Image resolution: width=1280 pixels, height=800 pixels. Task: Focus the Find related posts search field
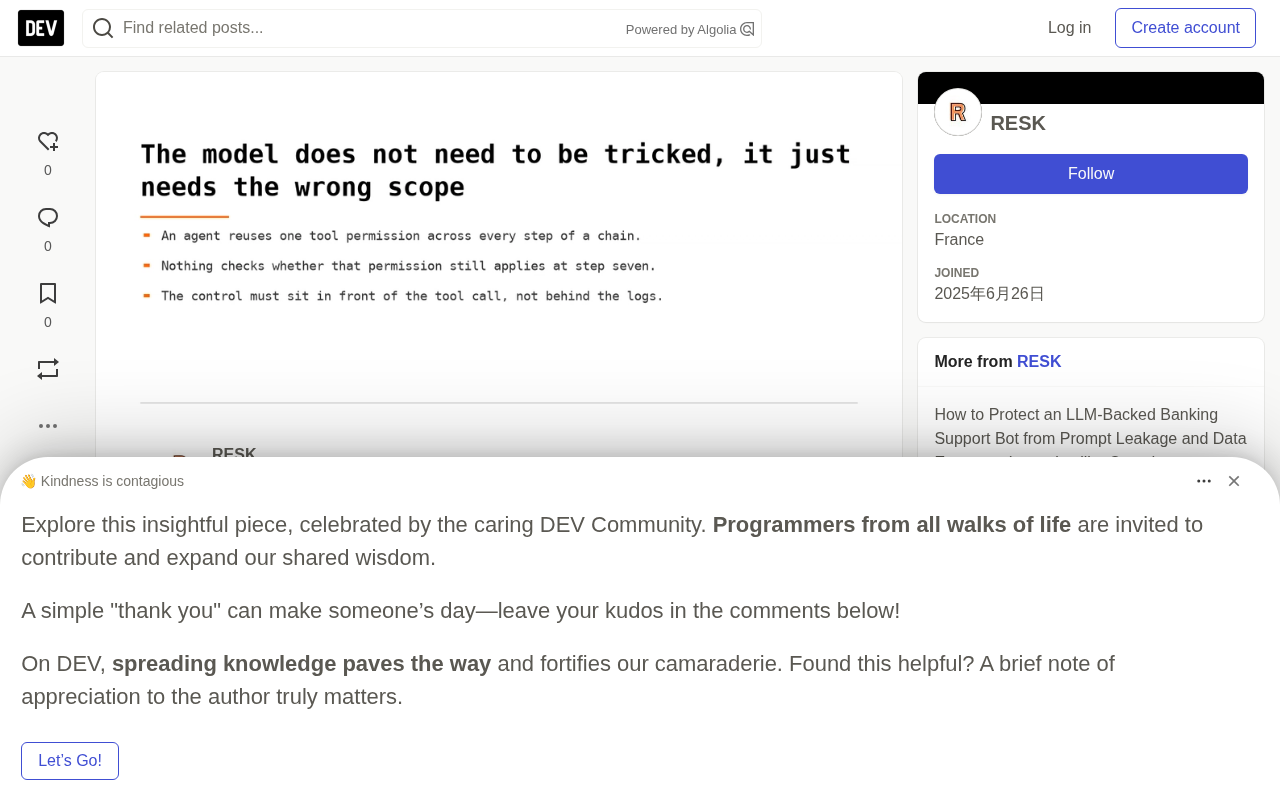(x=422, y=28)
